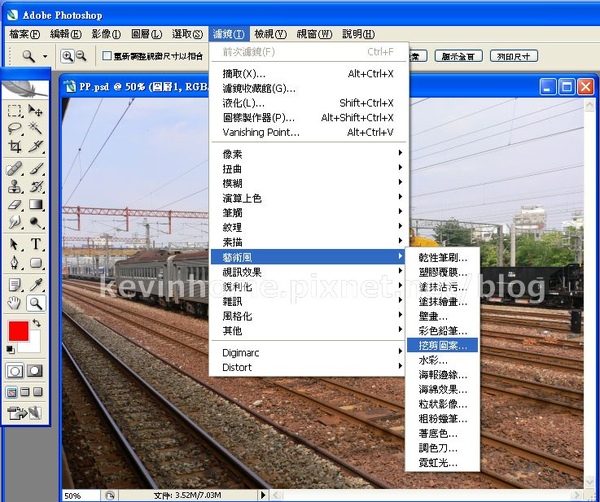Enable resize windows to fit checkbox
This screenshot has height=502, width=600.
[x=107, y=56]
